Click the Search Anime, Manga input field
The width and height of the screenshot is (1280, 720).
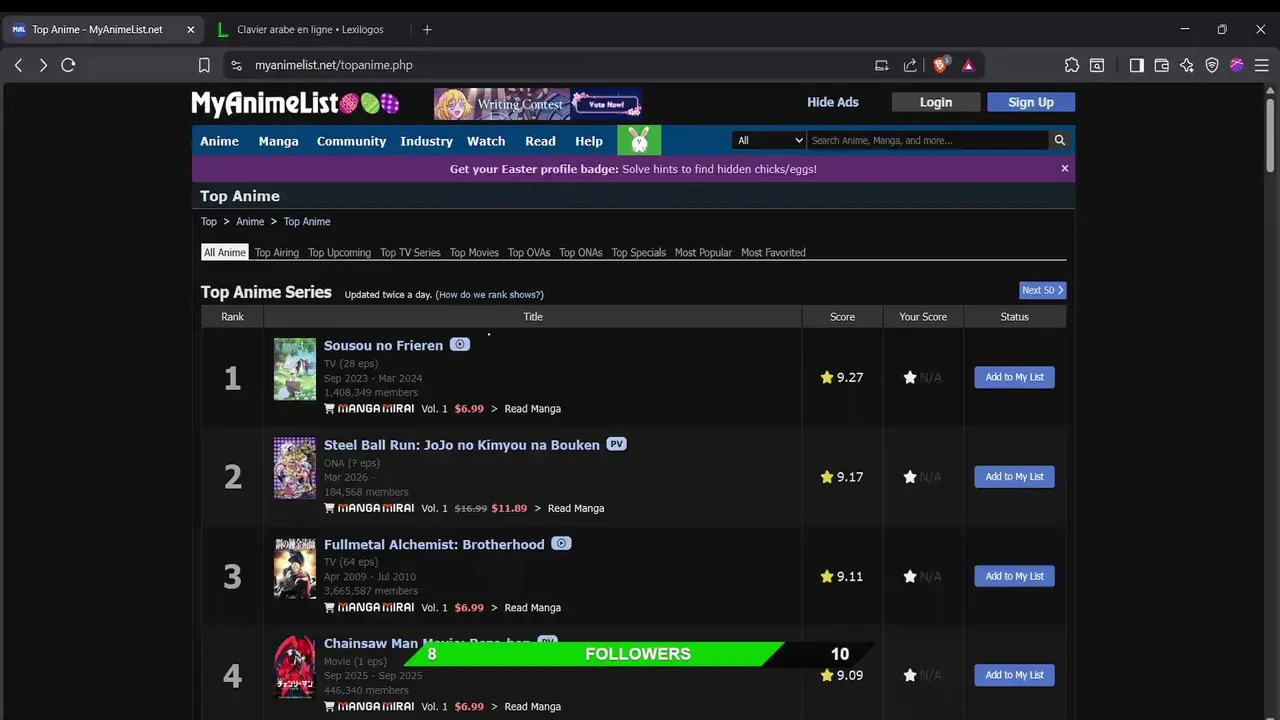[x=928, y=140]
